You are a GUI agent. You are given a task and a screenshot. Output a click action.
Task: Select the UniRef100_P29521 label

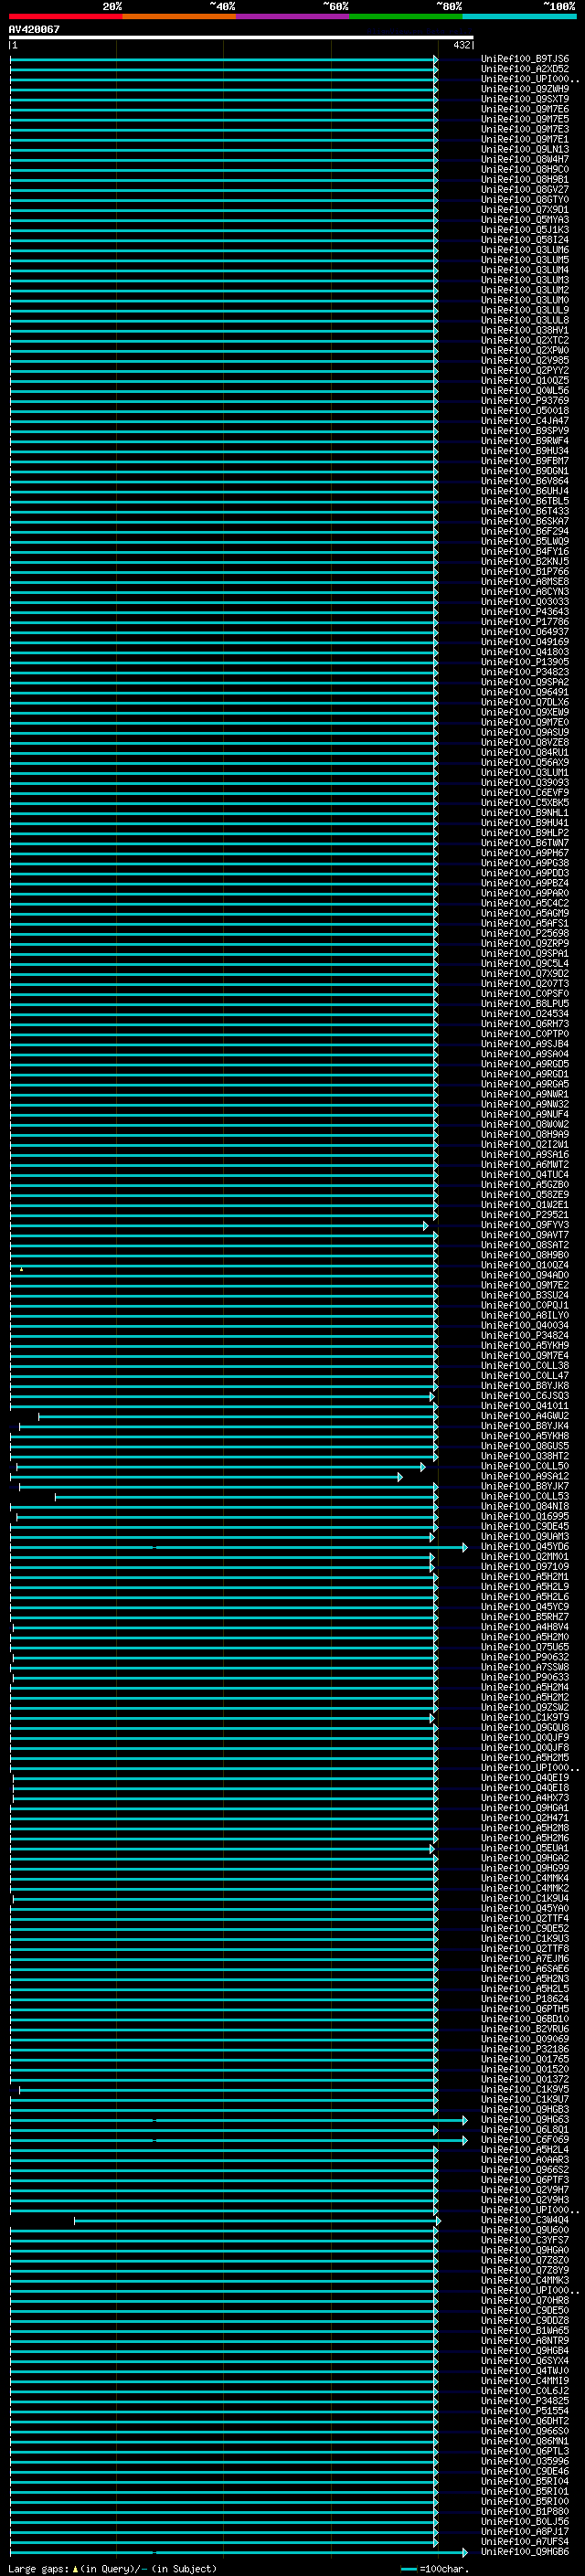[525, 1215]
